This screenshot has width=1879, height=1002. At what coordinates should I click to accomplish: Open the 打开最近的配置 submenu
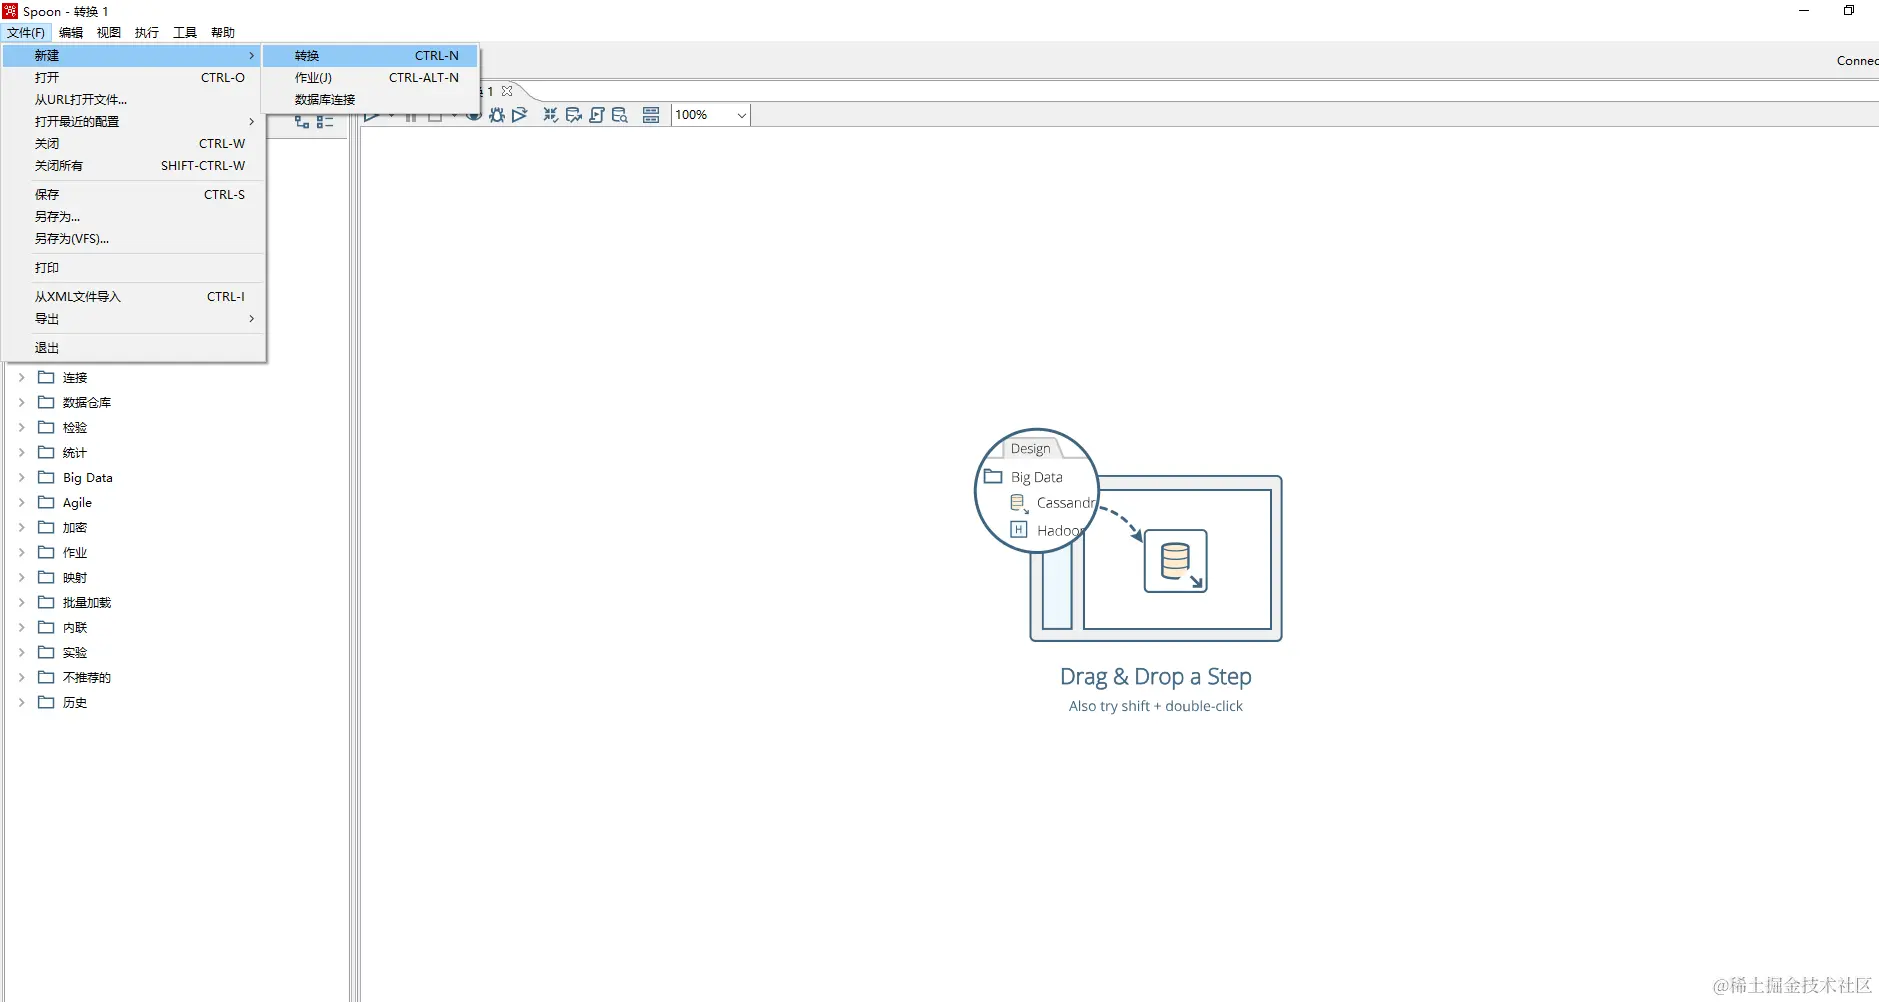tap(134, 122)
